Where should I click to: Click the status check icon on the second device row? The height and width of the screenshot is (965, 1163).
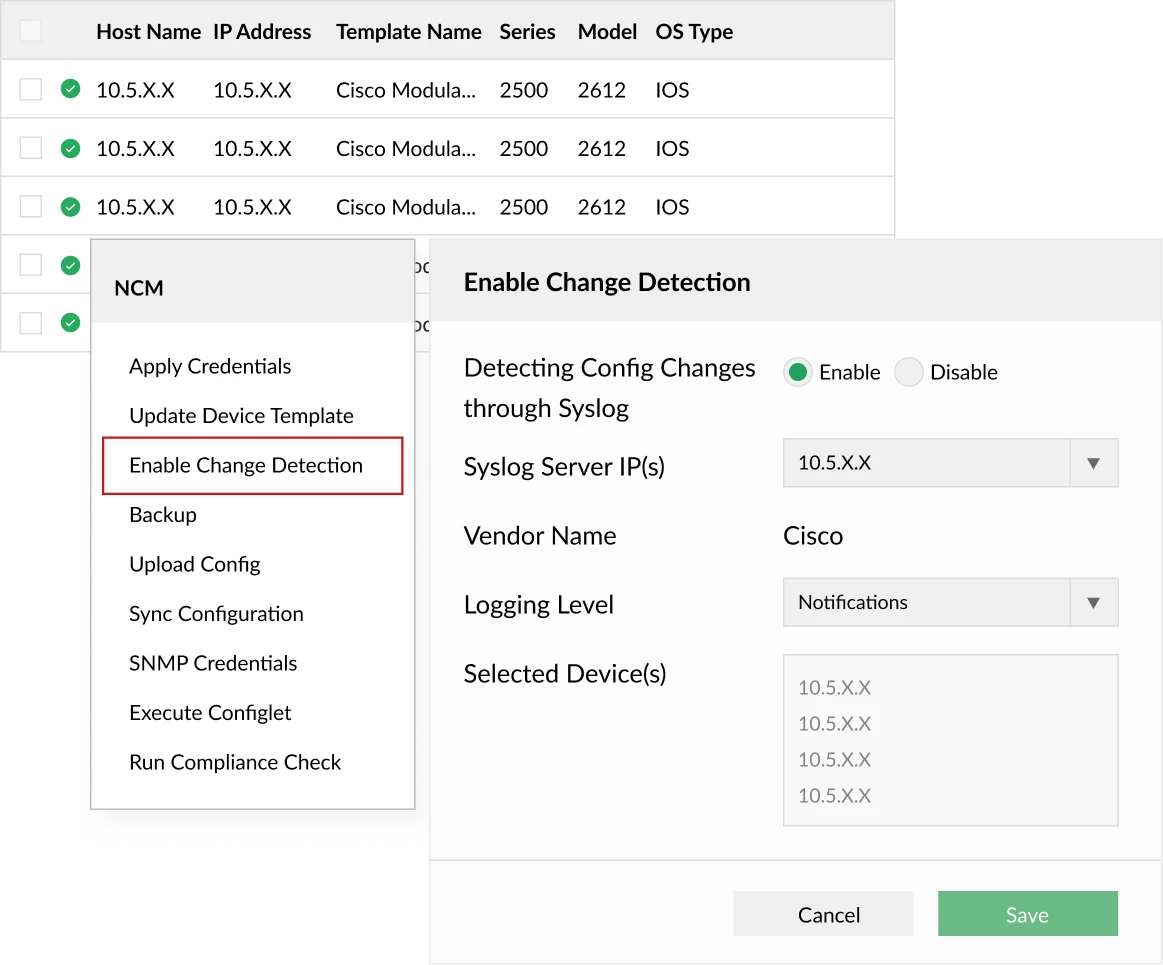[x=69, y=148]
